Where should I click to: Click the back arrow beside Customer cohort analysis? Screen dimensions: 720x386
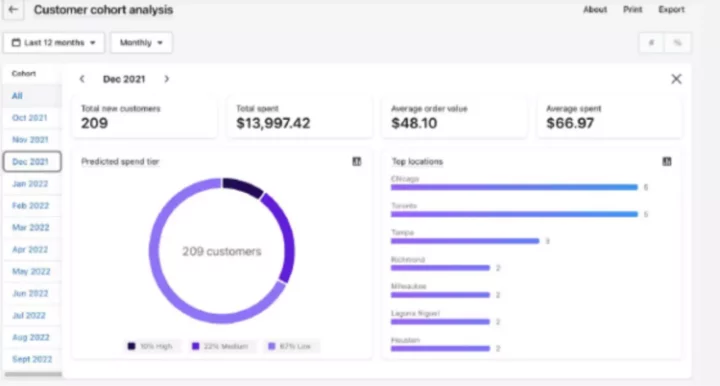13,9
